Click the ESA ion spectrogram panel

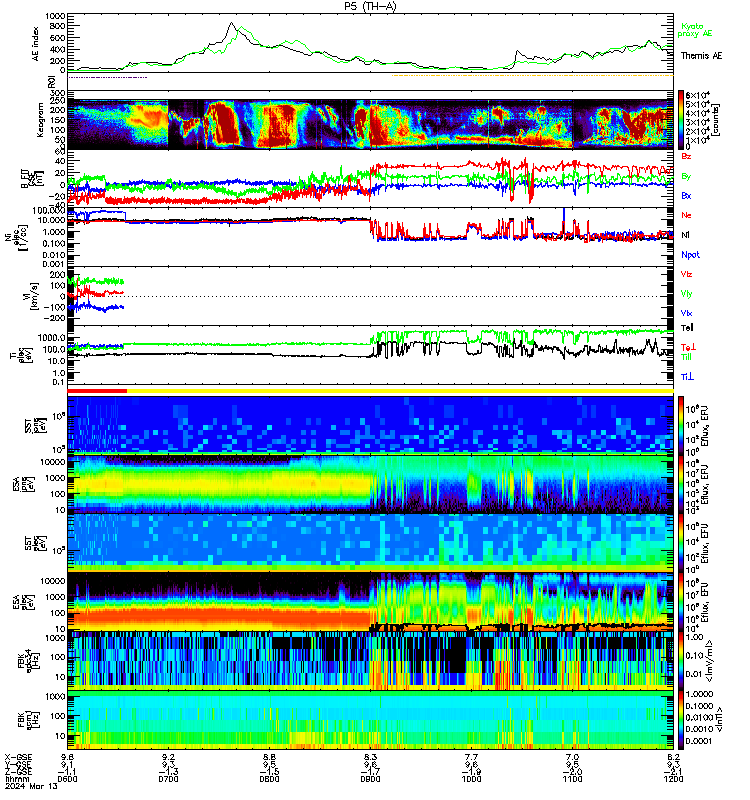pos(370,484)
